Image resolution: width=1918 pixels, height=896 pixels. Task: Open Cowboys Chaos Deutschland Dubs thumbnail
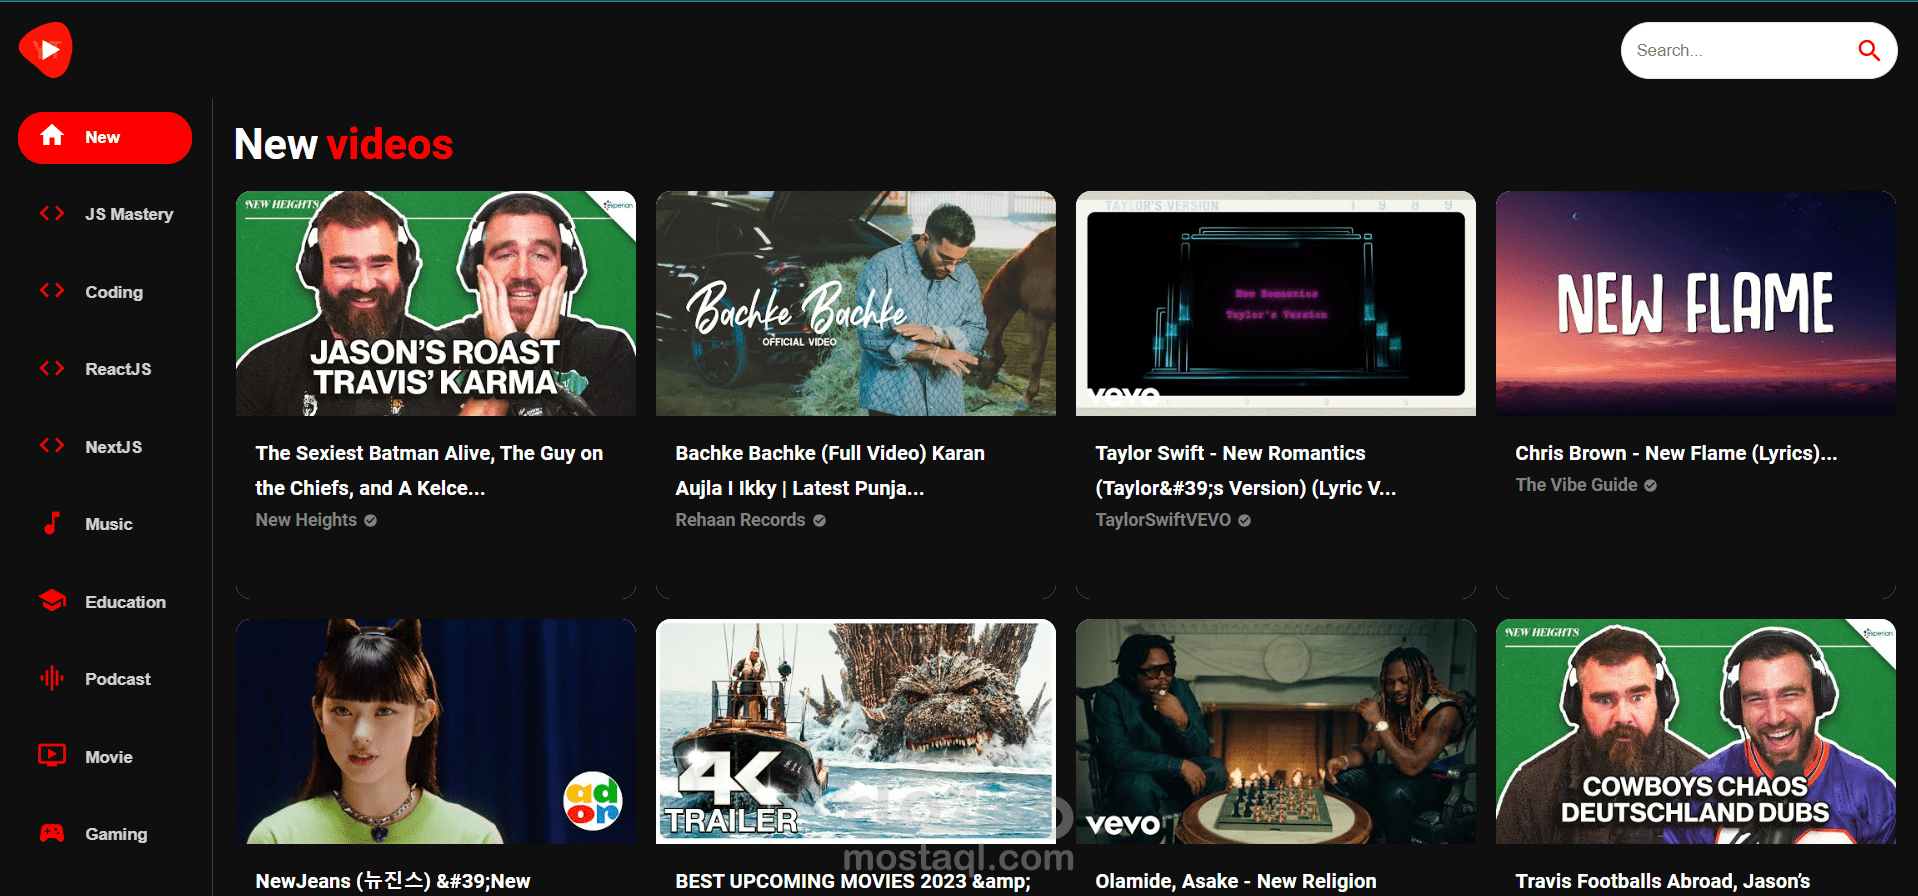(x=1696, y=731)
